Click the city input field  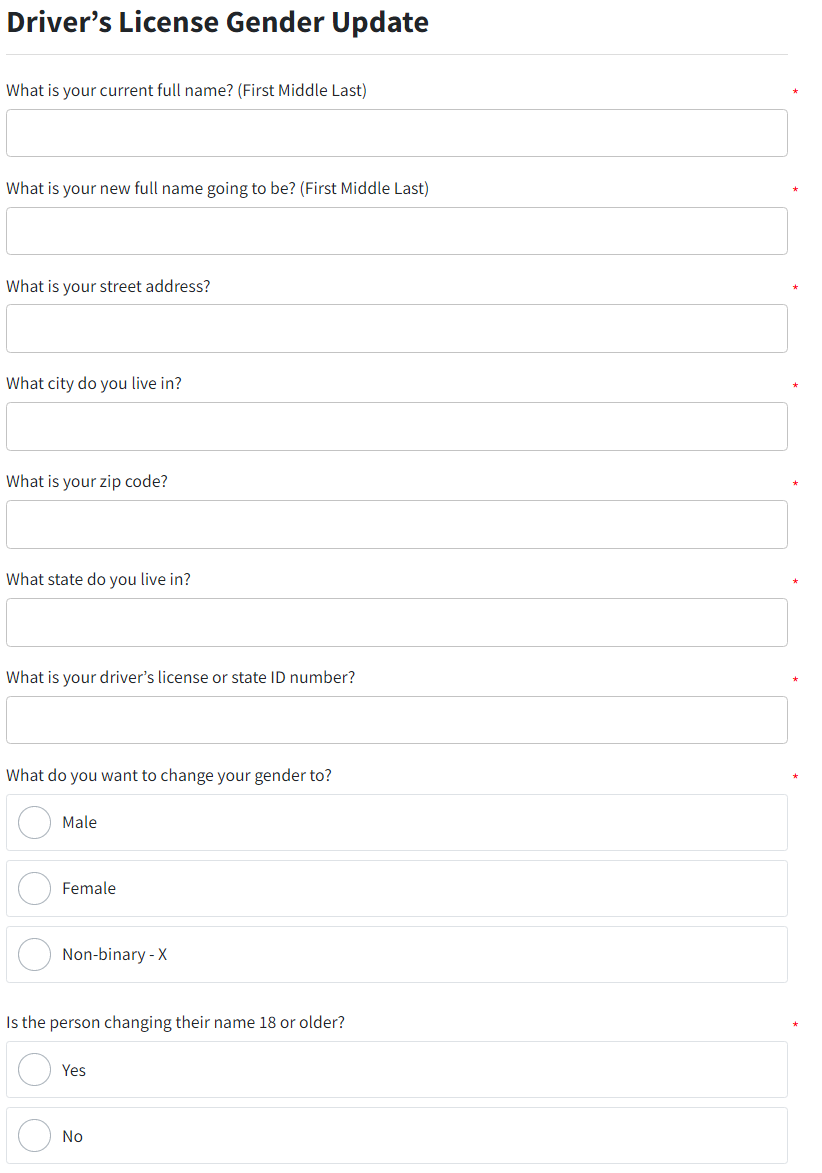pos(396,426)
